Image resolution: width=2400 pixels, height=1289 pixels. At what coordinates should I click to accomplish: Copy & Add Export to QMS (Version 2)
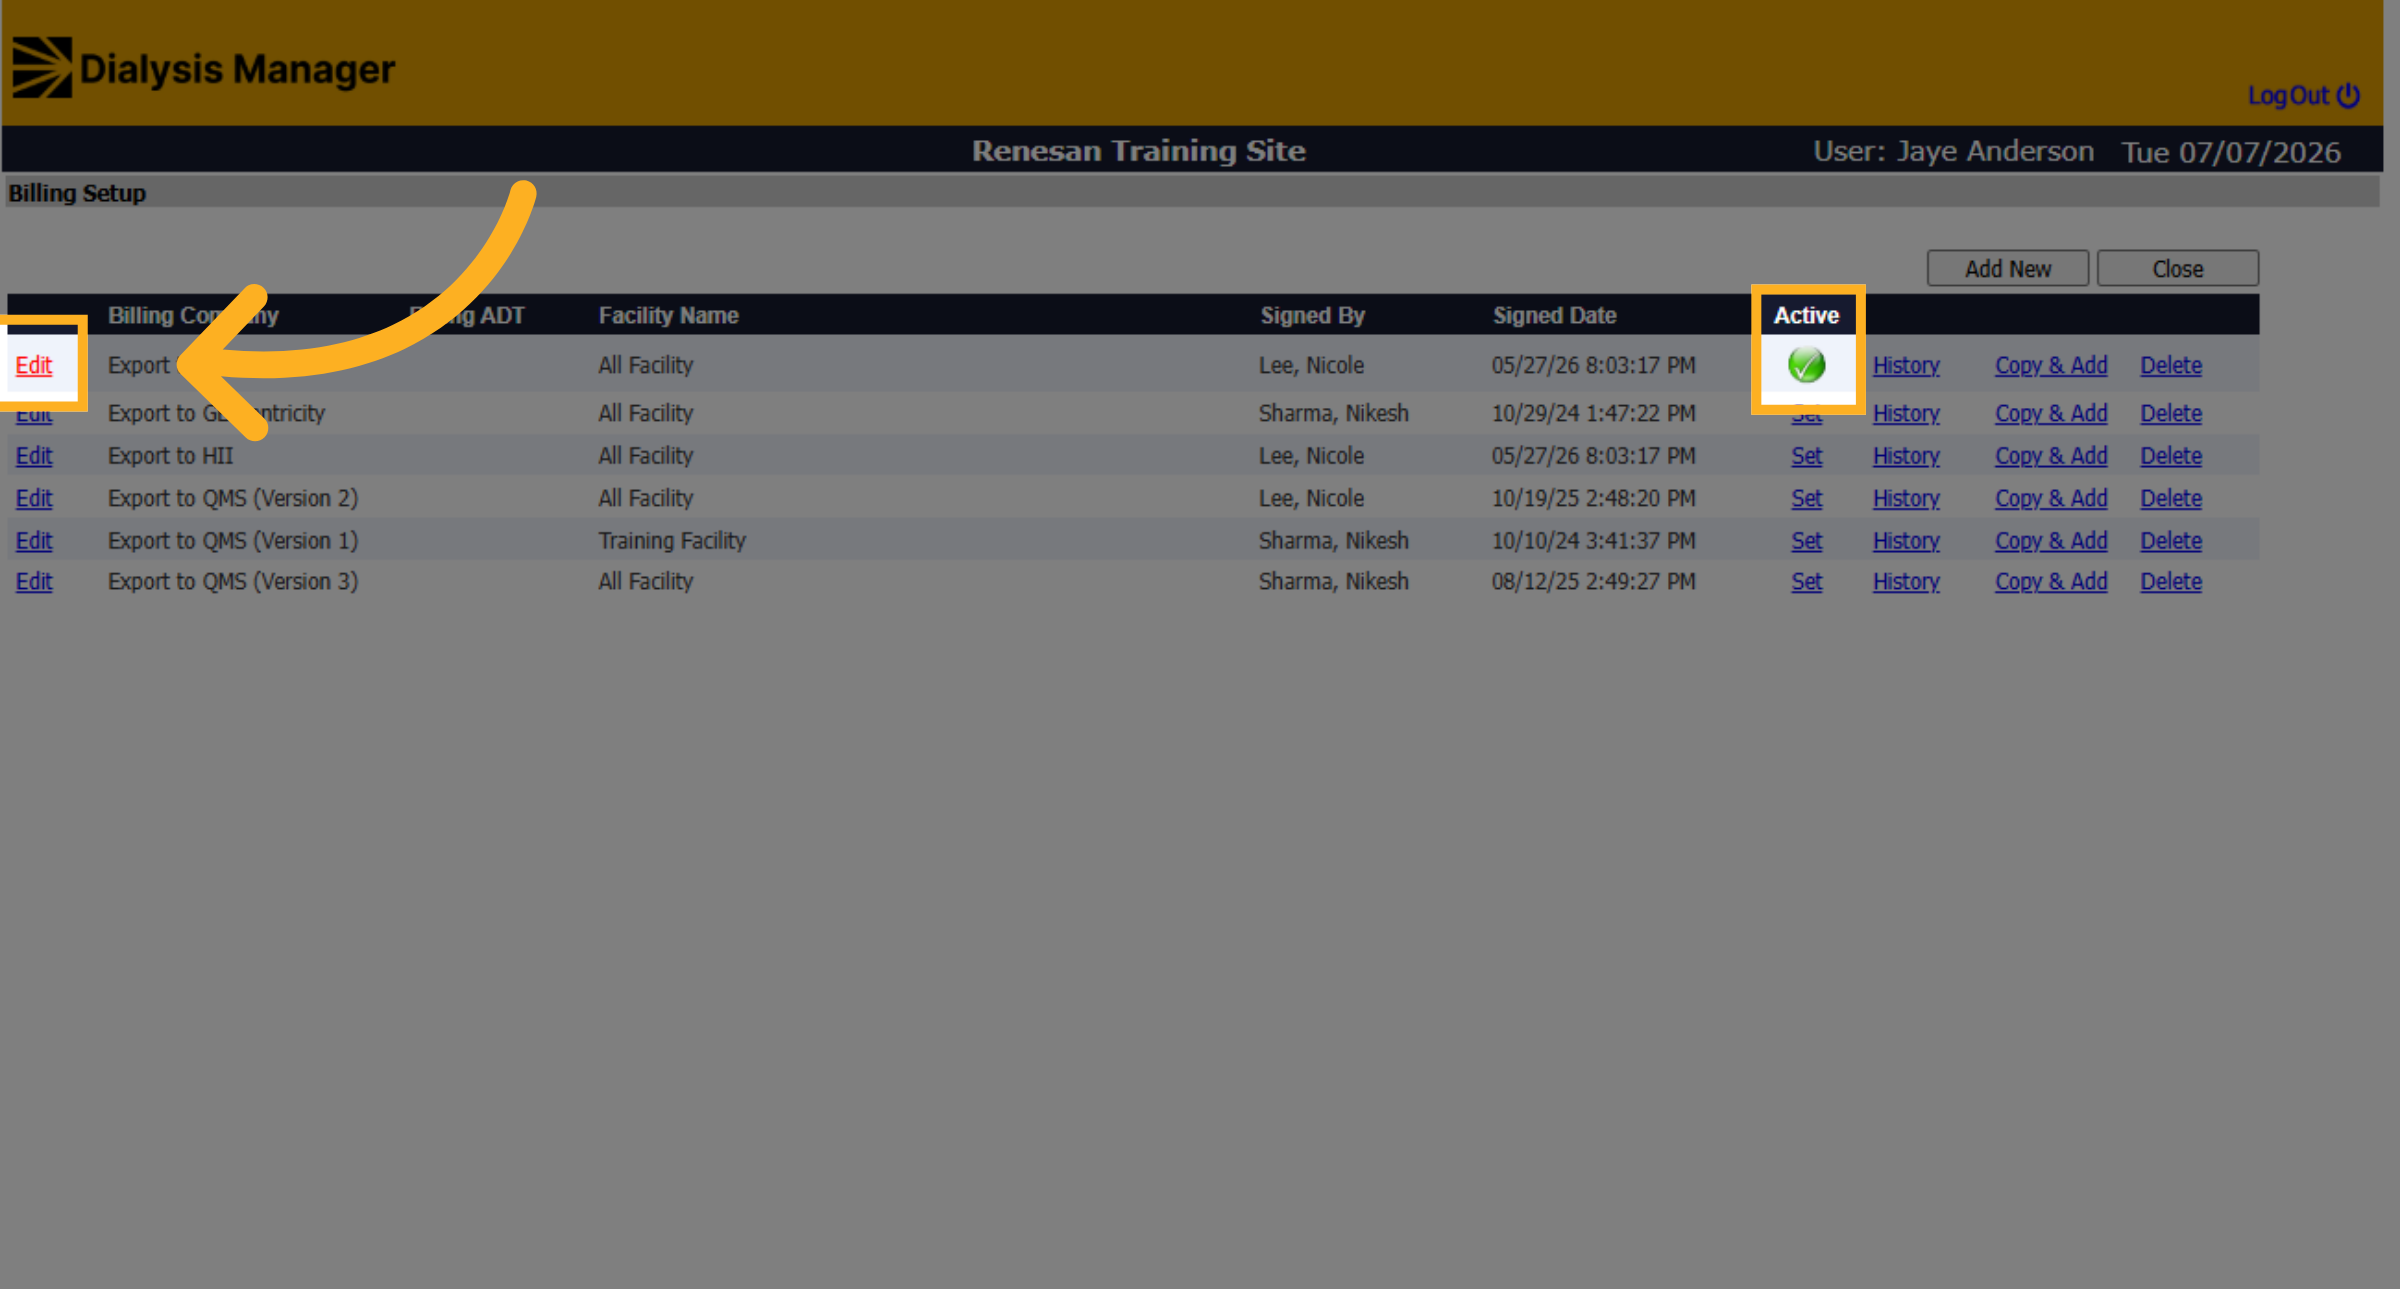(2051, 498)
